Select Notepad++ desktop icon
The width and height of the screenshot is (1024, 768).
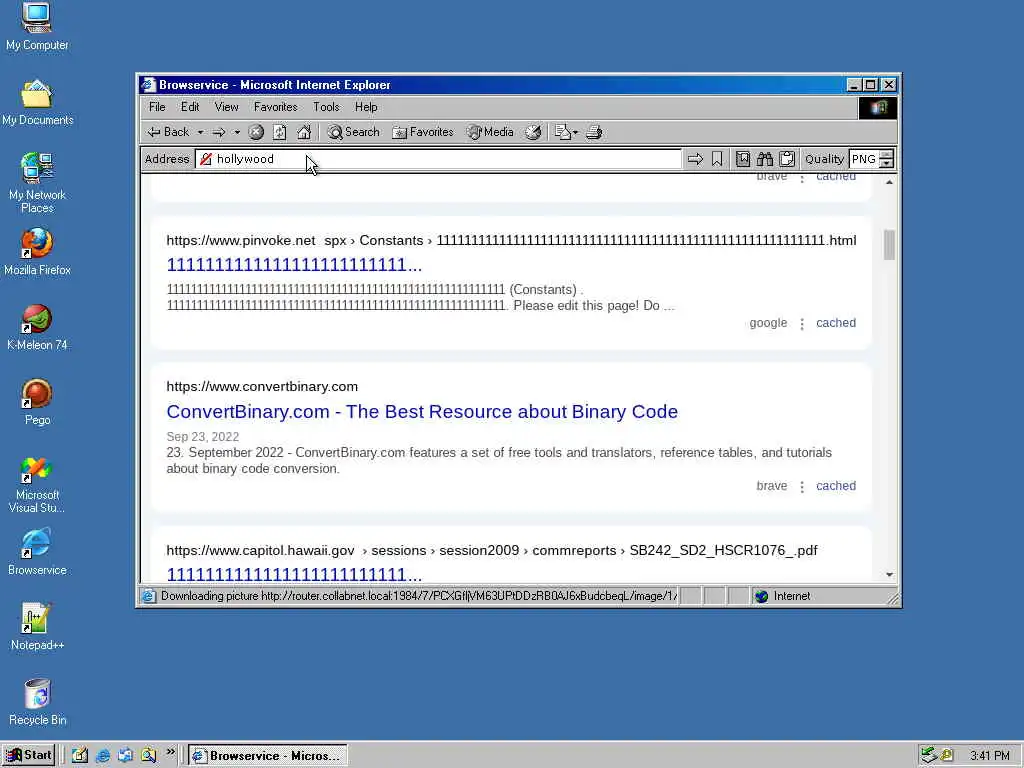click(x=37, y=627)
